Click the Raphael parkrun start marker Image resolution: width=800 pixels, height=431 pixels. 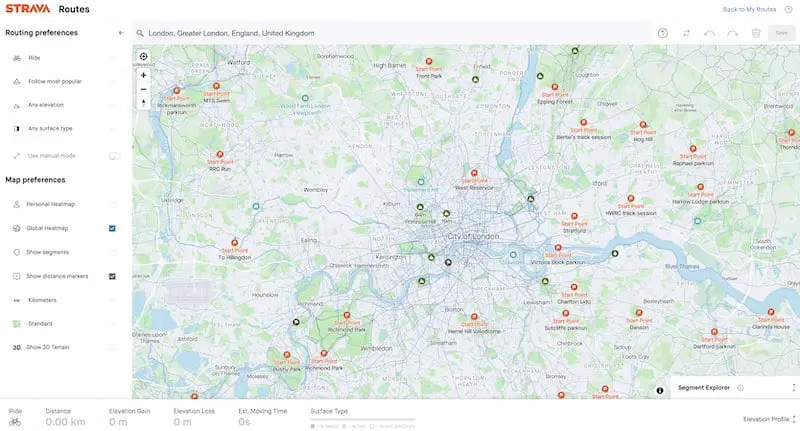[693, 149]
